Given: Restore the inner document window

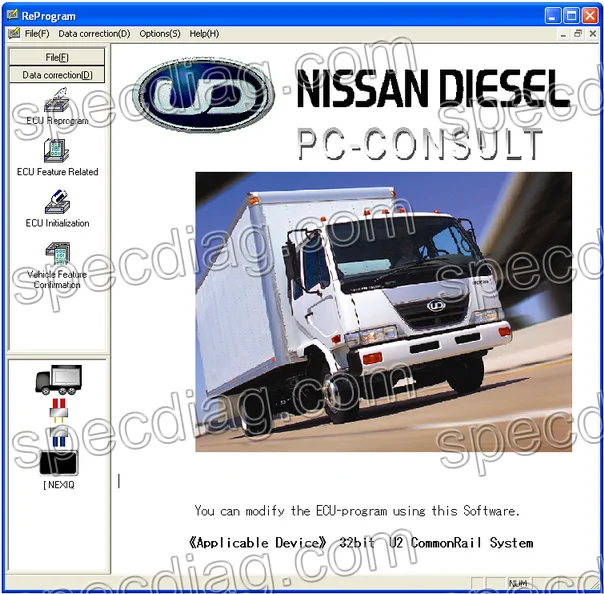Looking at the screenshot, I should [578, 34].
